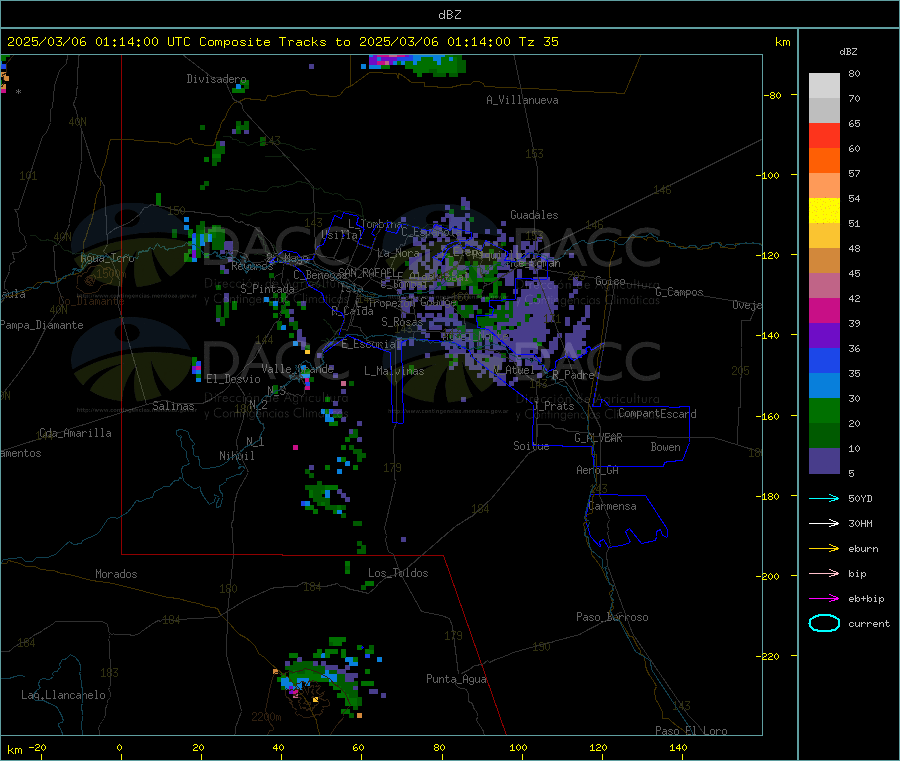Image resolution: width=900 pixels, height=761 pixels.
Task: Click the 'S_Rosas' map label
Action: 402,322
